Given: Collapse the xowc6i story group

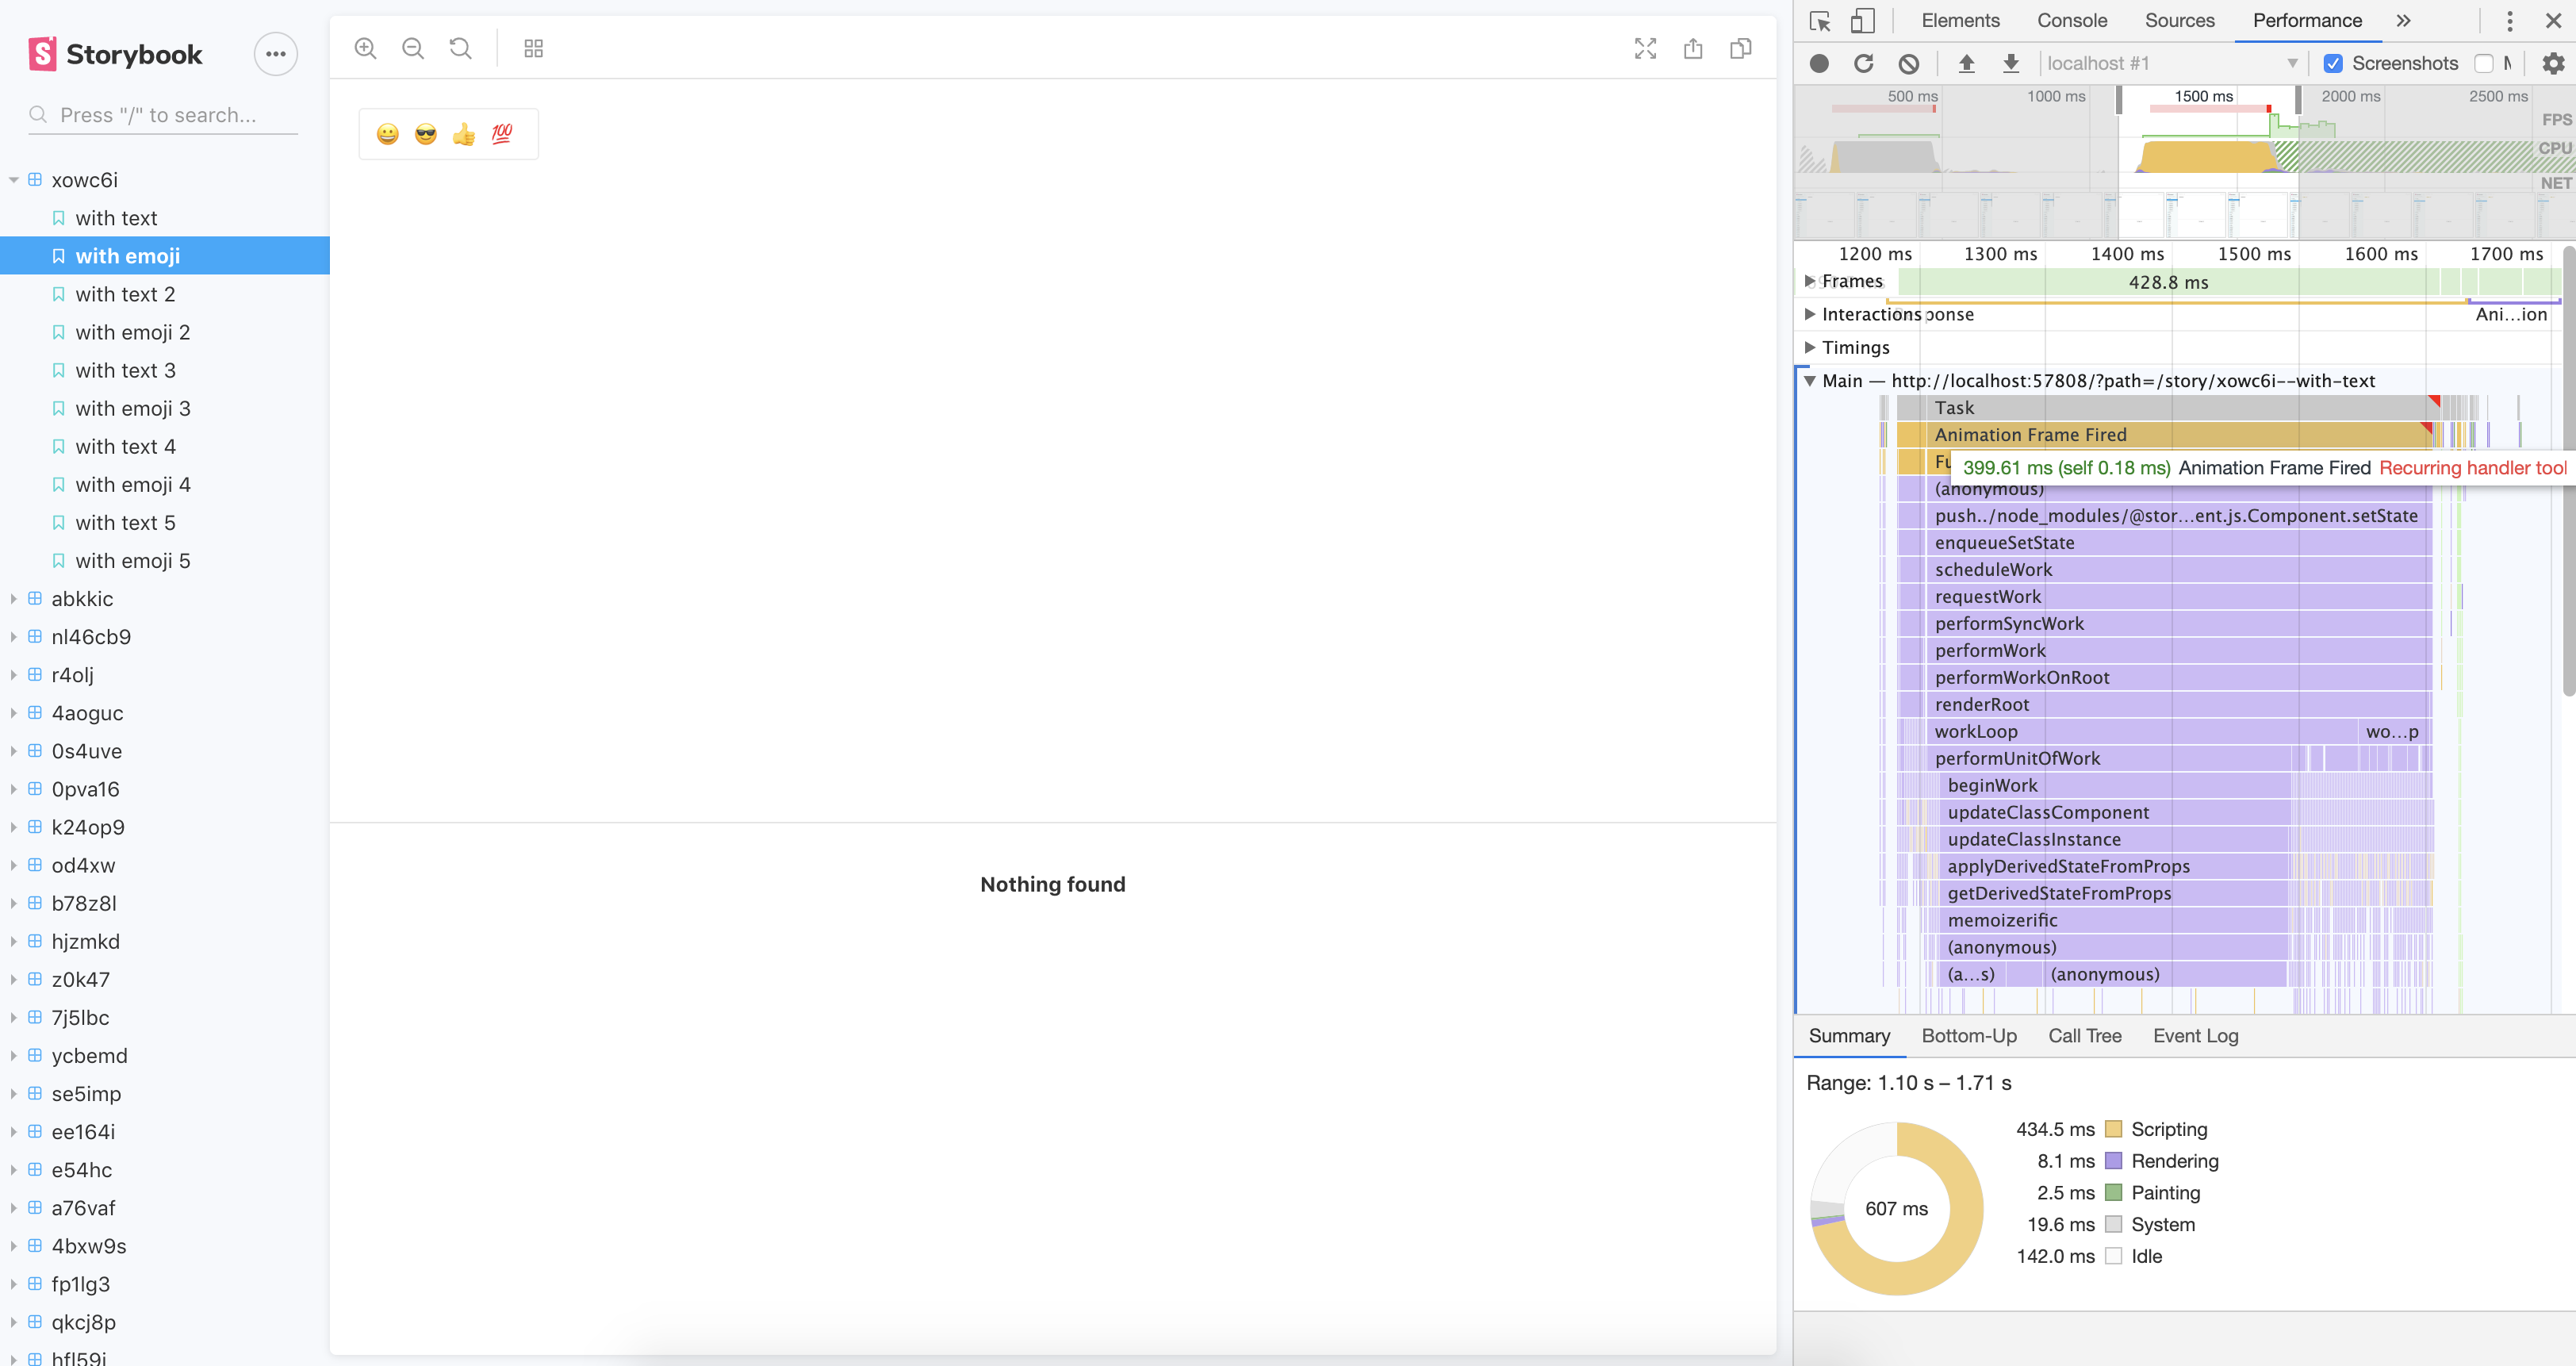Looking at the screenshot, I should coord(13,179).
